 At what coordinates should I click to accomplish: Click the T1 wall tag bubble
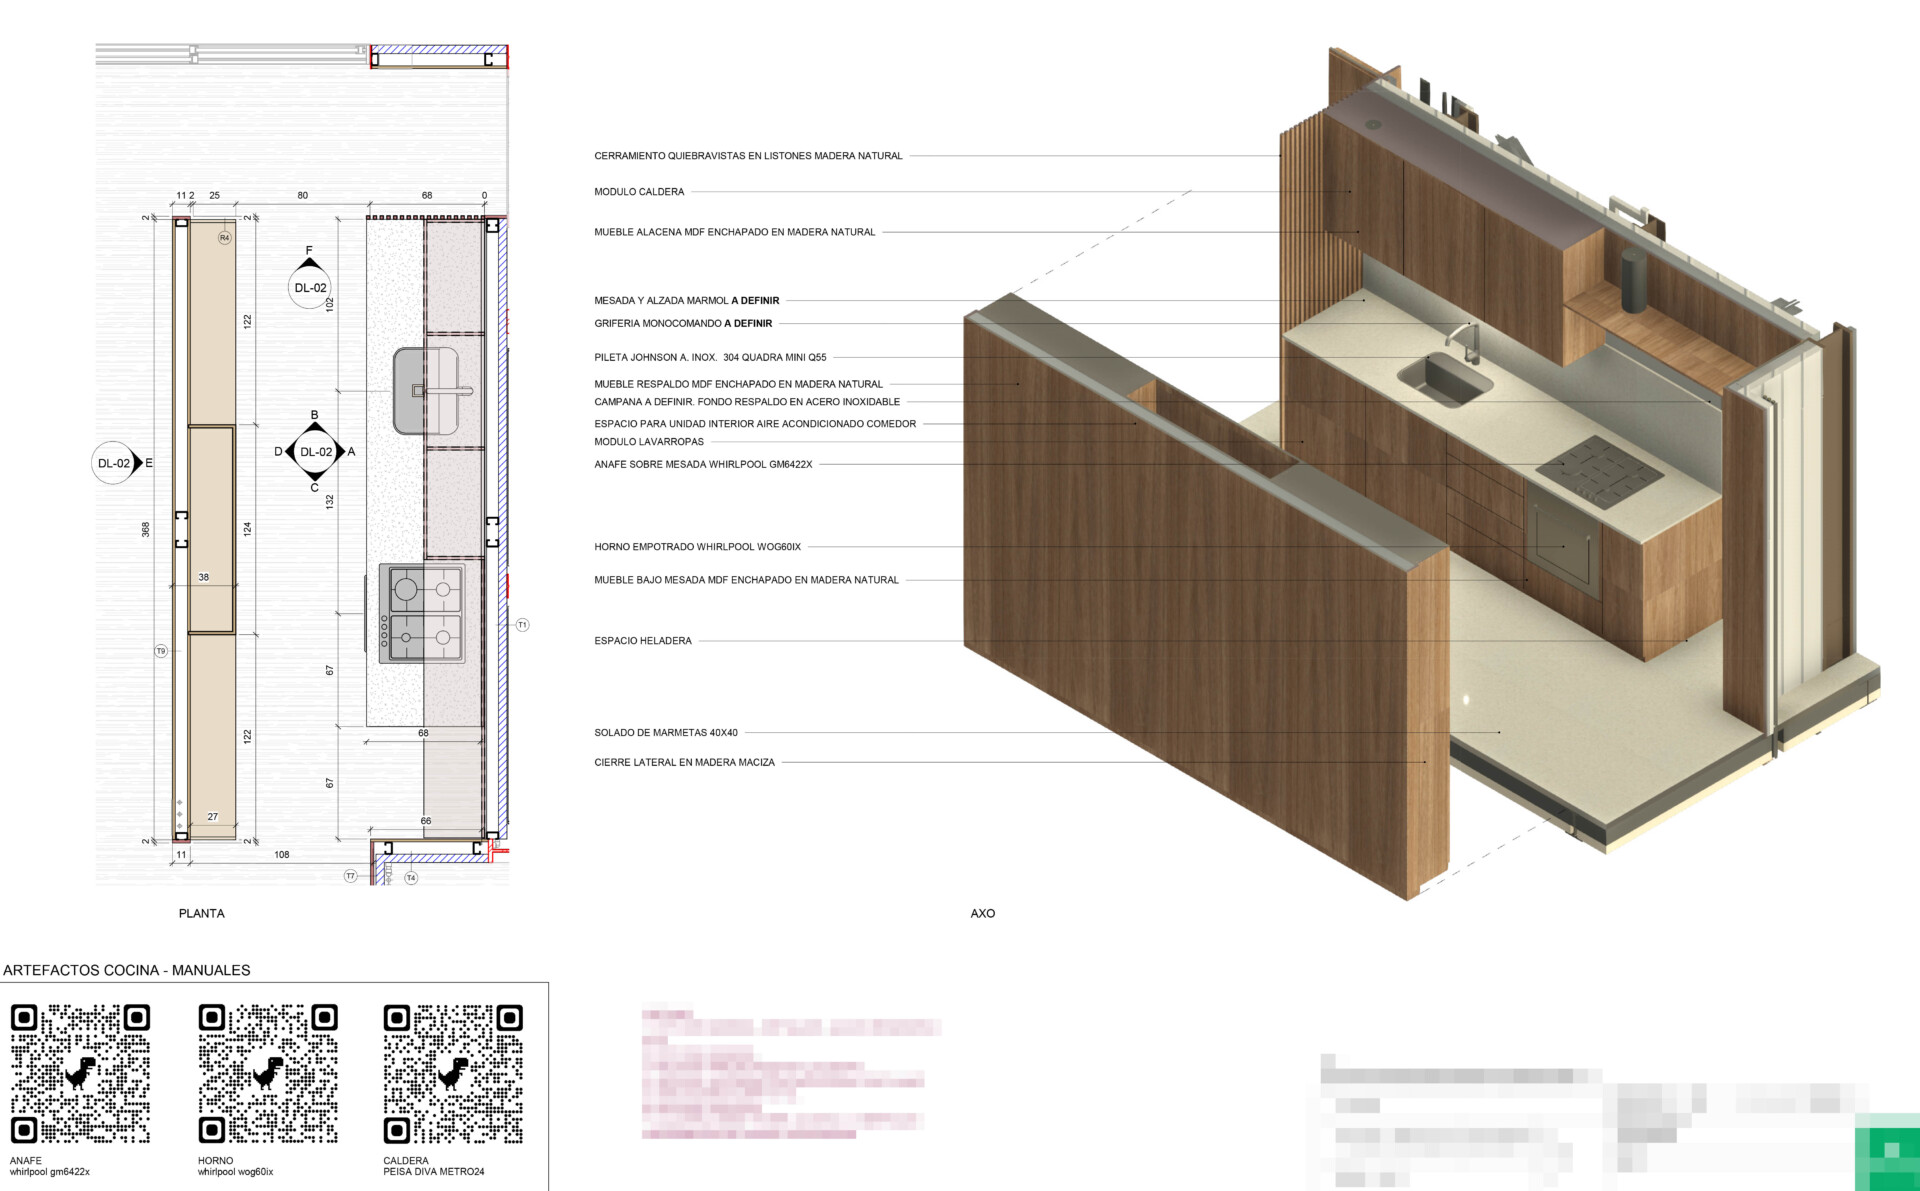coord(522,625)
